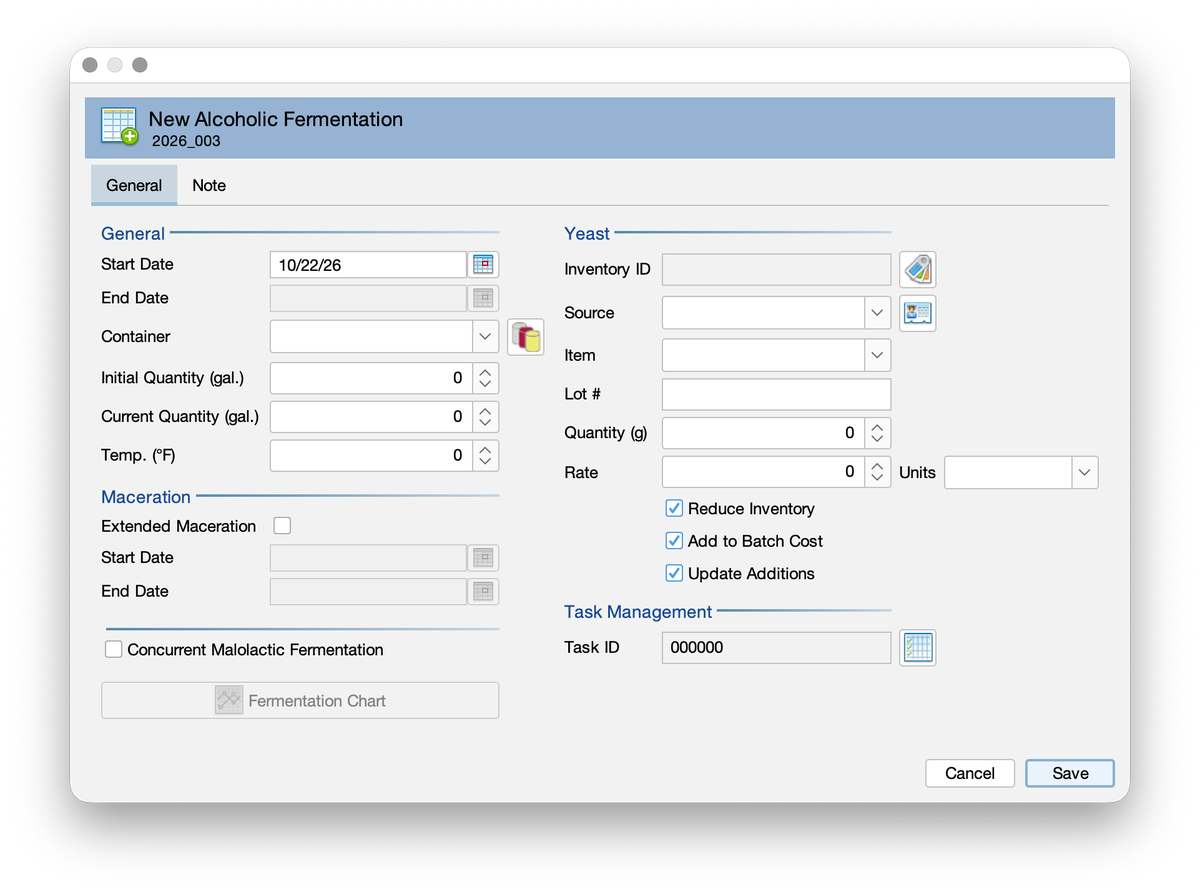Adjust the Temp. (°F) stepper
Viewport: 1200px width, 895px height.
tap(485, 456)
